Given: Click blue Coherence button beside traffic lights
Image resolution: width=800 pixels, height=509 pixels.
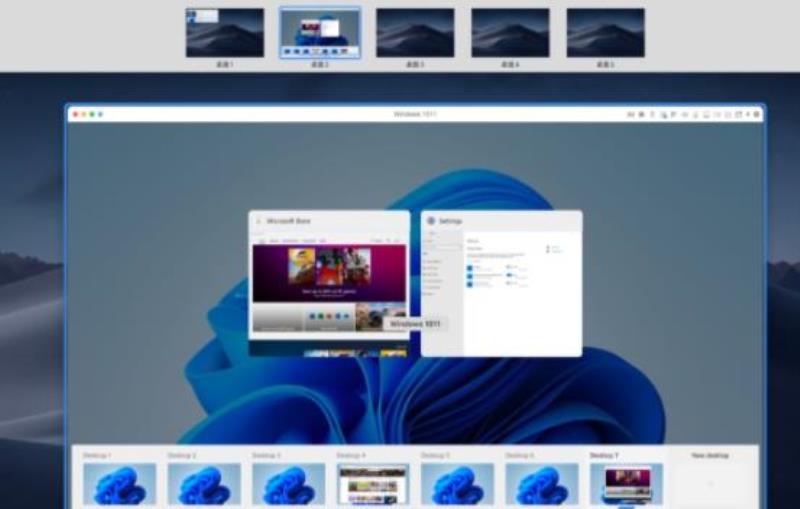Looking at the screenshot, I should click(101, 114).
